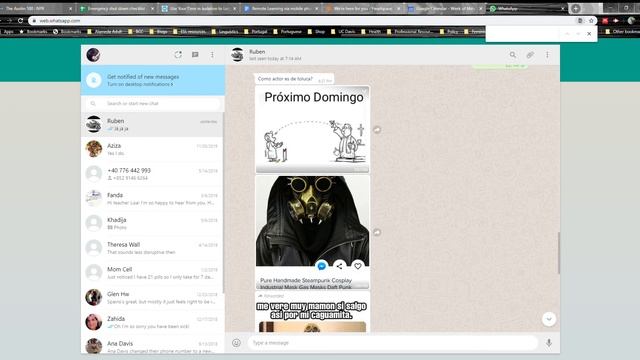Open the Status updates icon

coord(178,55)
